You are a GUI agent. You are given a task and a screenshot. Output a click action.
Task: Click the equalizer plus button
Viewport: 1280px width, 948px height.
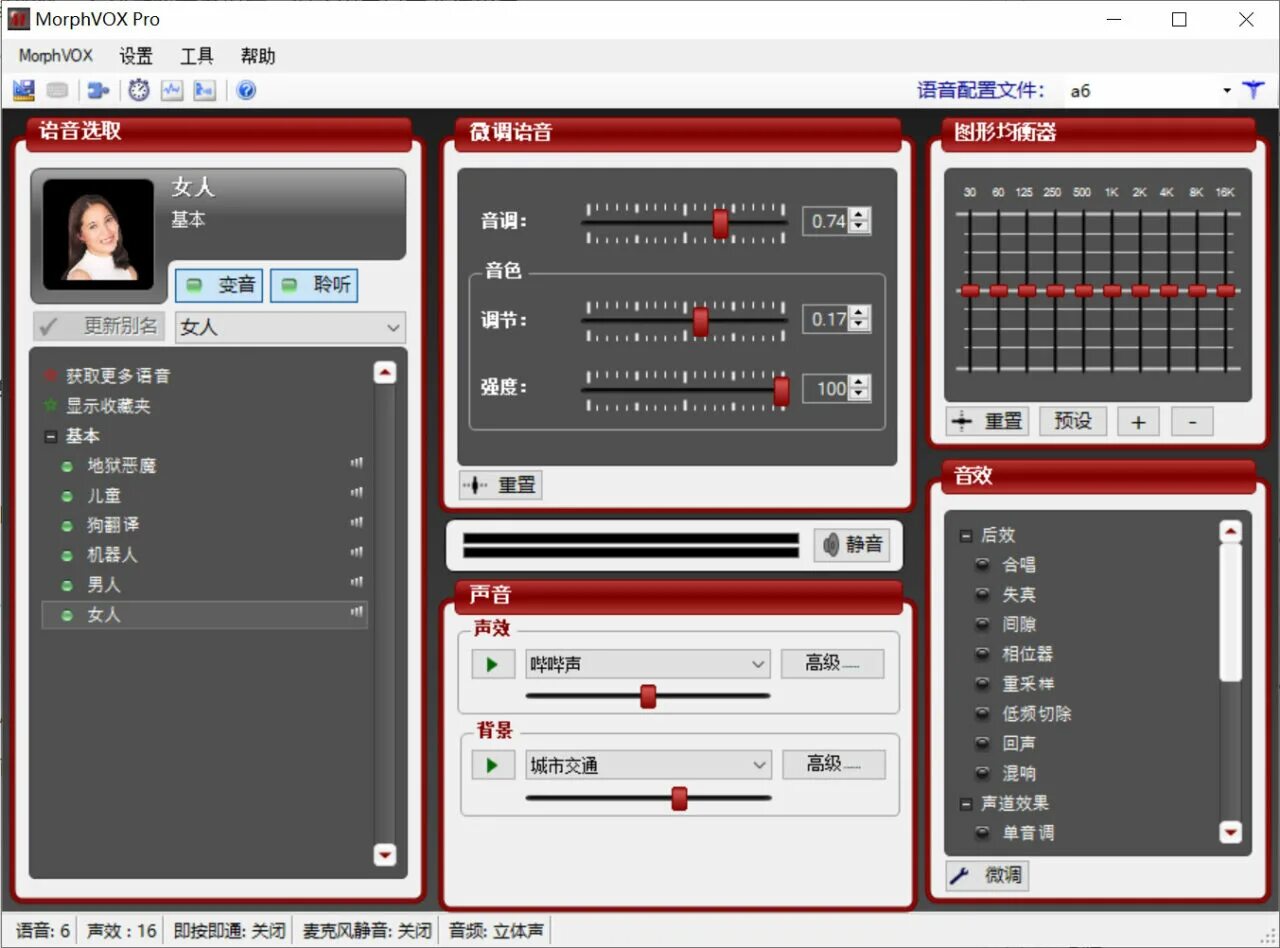click(x=1138, y=422)
